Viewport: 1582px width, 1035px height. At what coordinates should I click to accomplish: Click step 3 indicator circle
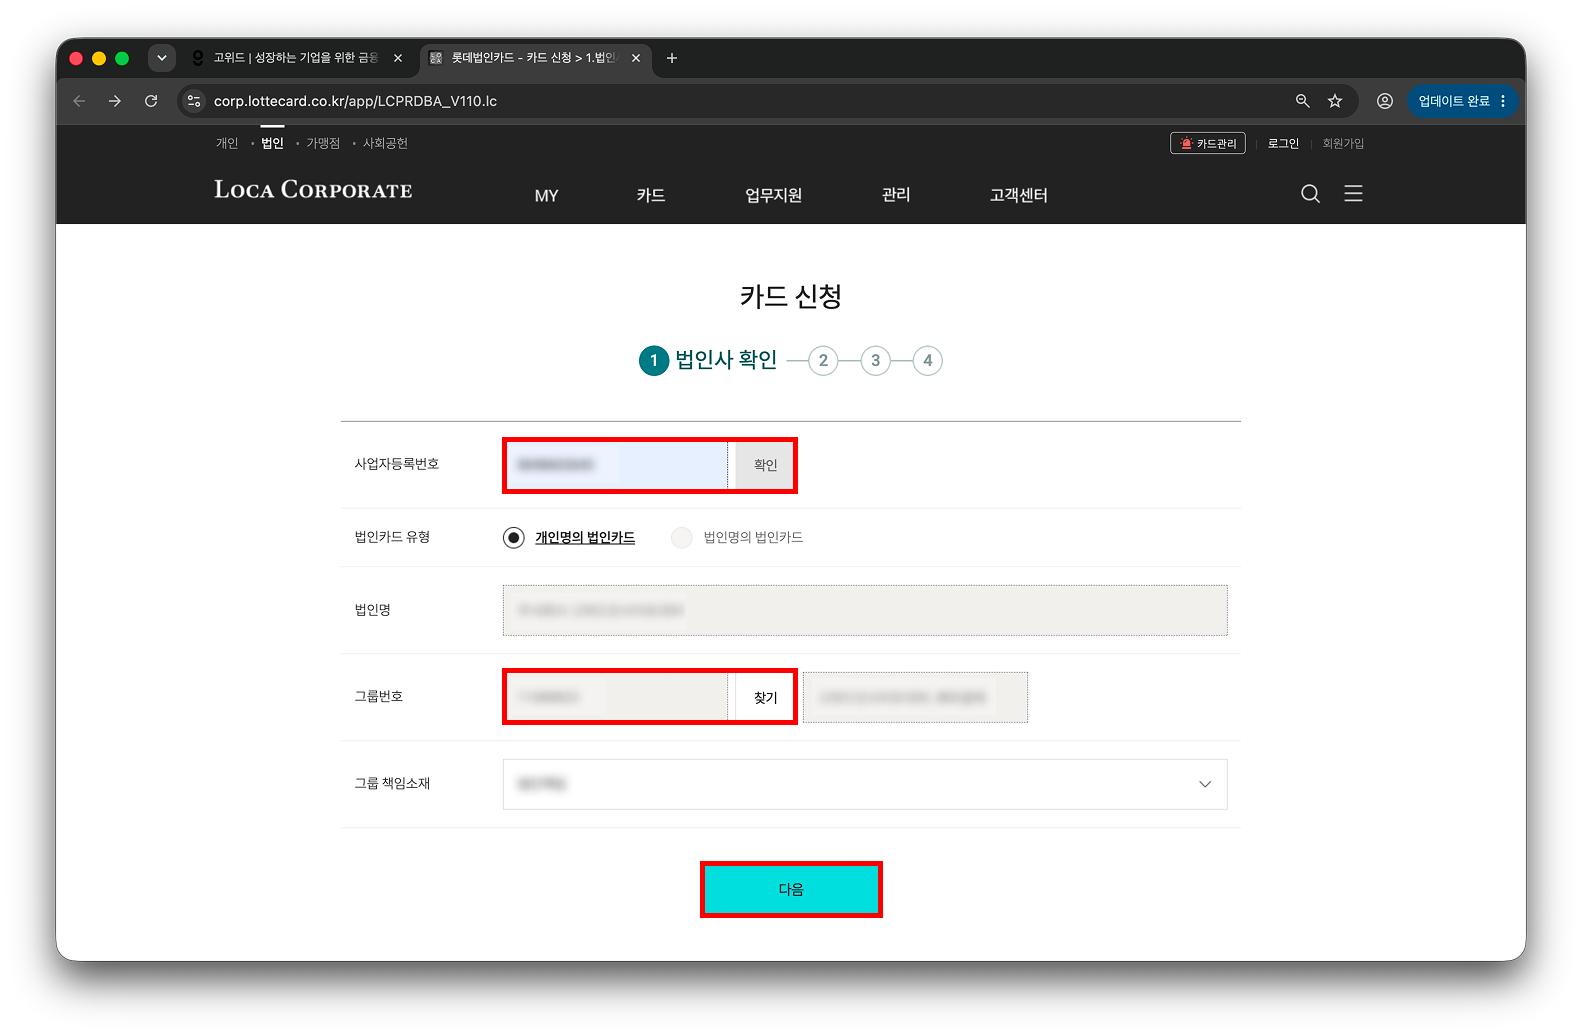[x=875, y=360]
